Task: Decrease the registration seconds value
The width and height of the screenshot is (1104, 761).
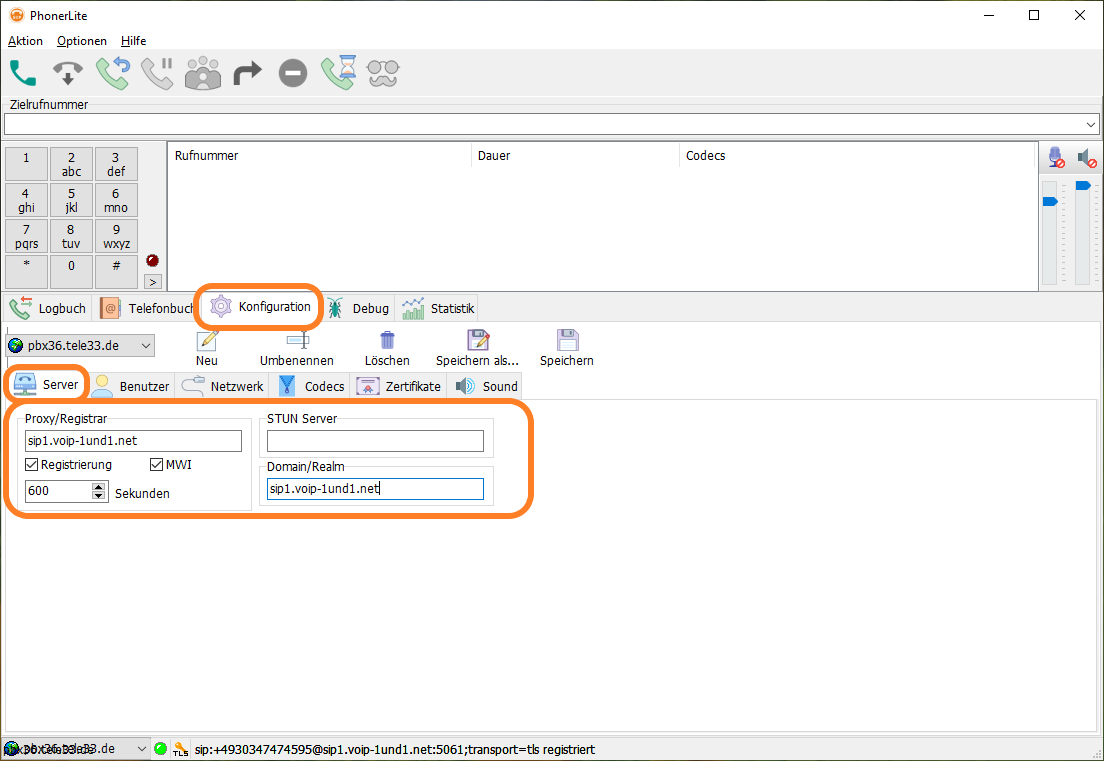Action: tap(99, 496)
